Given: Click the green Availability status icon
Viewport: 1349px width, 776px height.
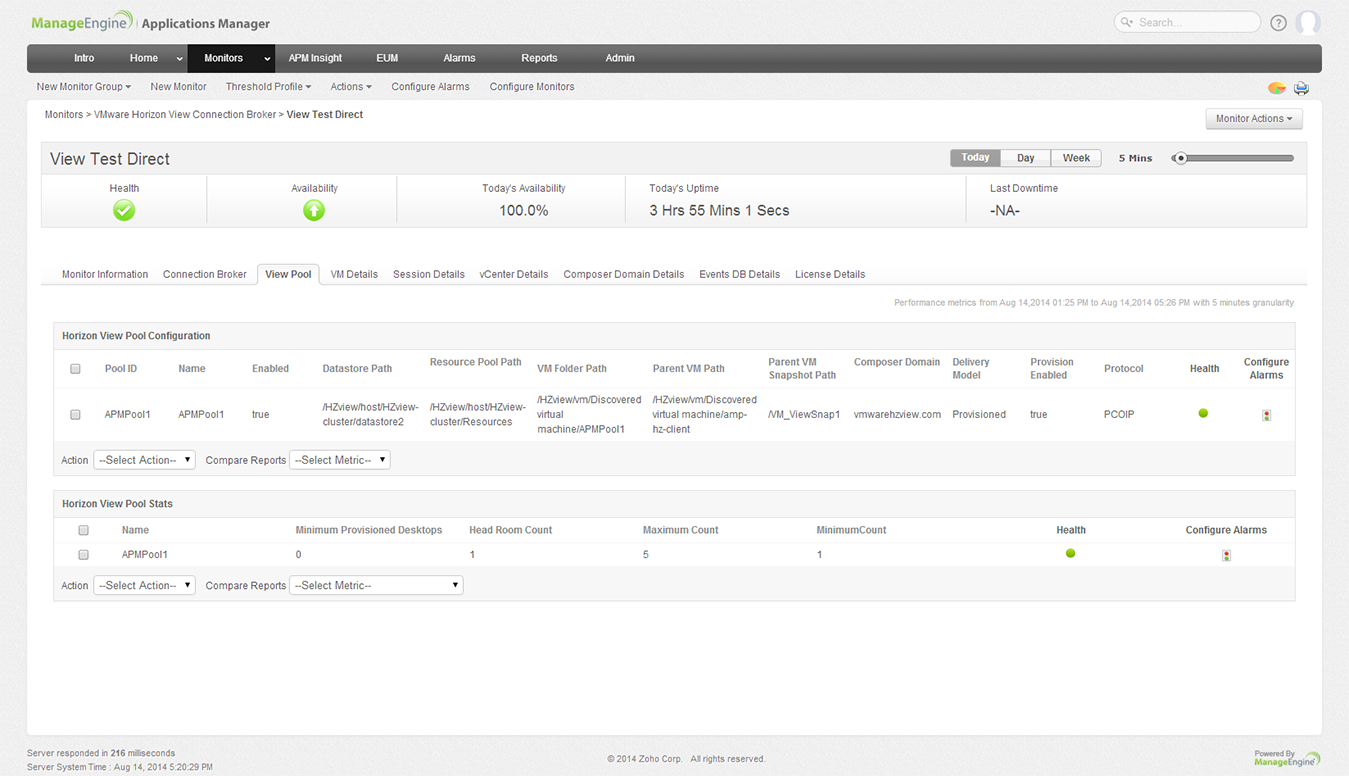Looking at the screenshot, I should [x=314, y=210].
